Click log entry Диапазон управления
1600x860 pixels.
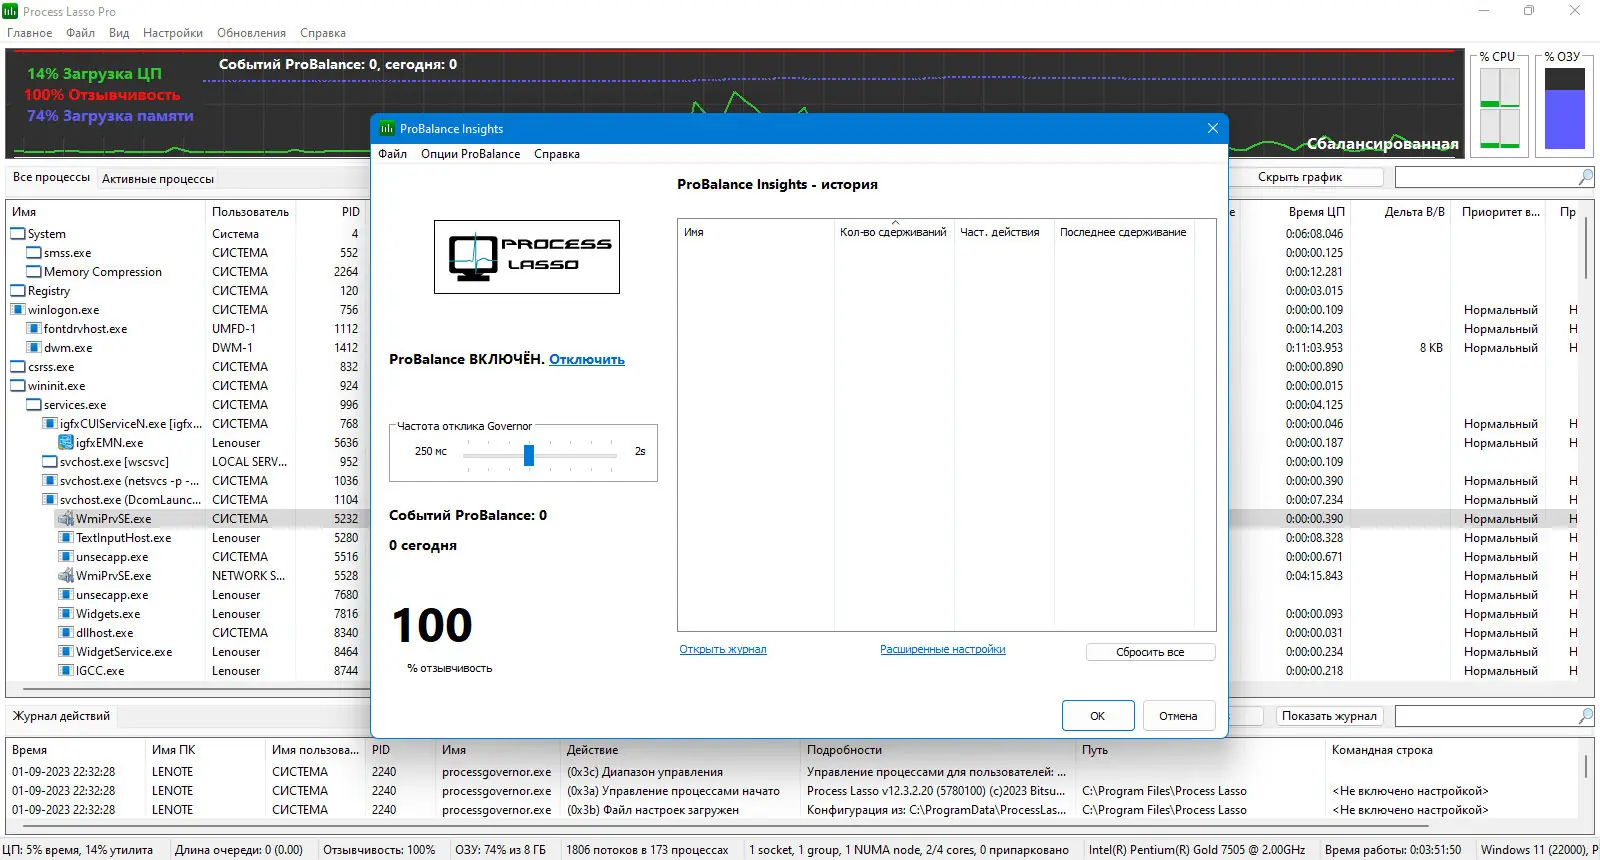pos(645,772)
